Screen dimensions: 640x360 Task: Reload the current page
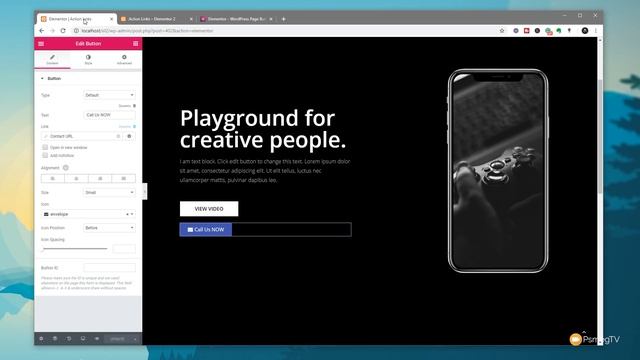63,31
